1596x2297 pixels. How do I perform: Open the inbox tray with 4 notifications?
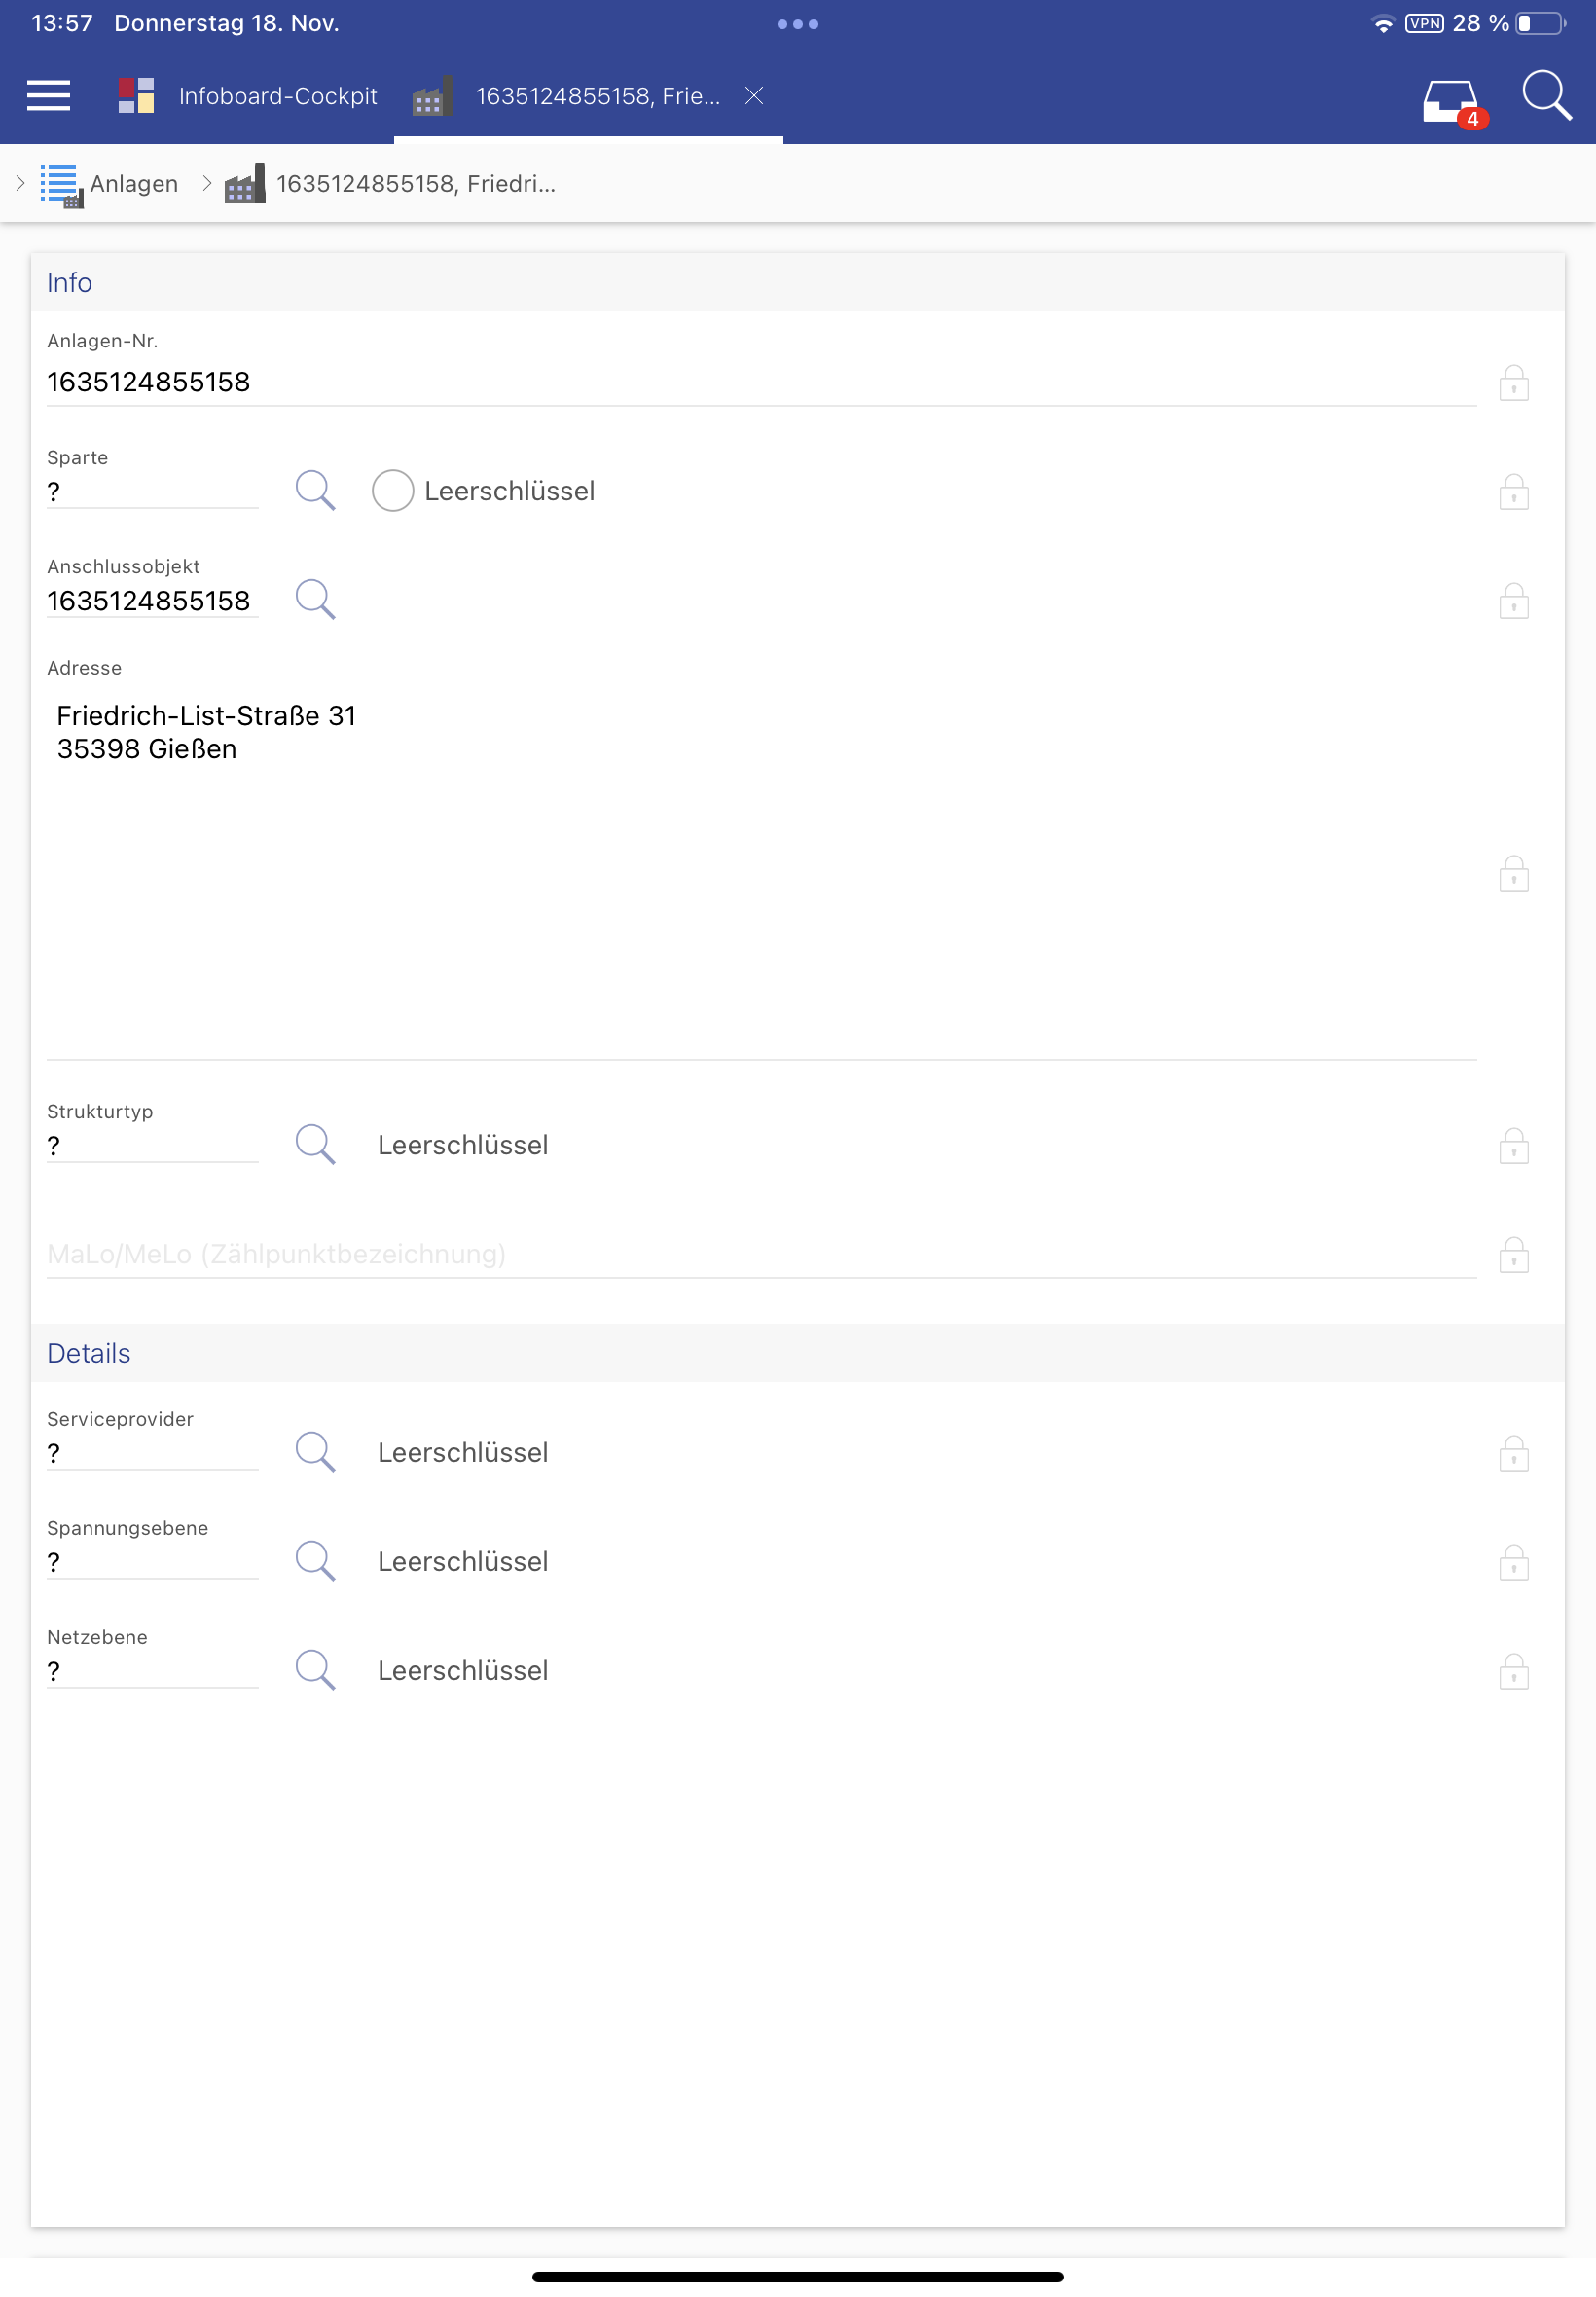(1451, 101)
